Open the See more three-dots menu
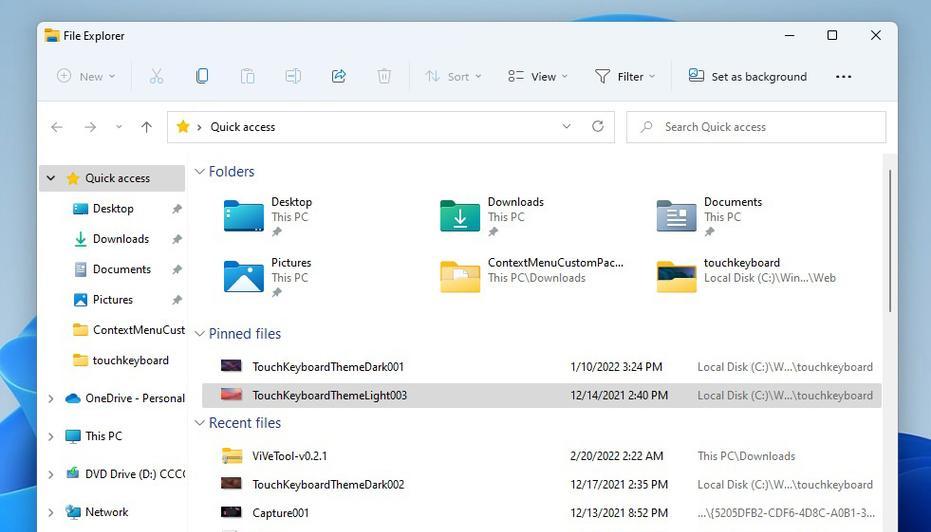Screen dimensions: 931x532 844,77
